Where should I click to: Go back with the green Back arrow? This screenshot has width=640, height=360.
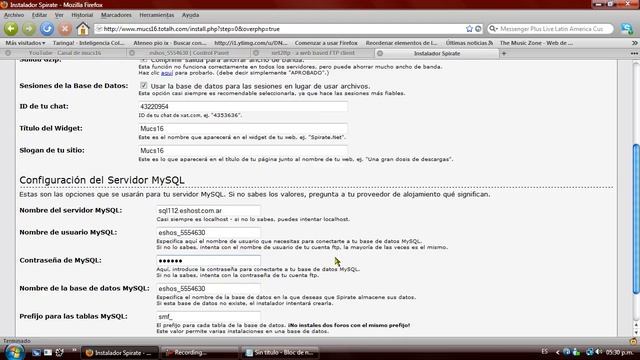pos(11,29)
